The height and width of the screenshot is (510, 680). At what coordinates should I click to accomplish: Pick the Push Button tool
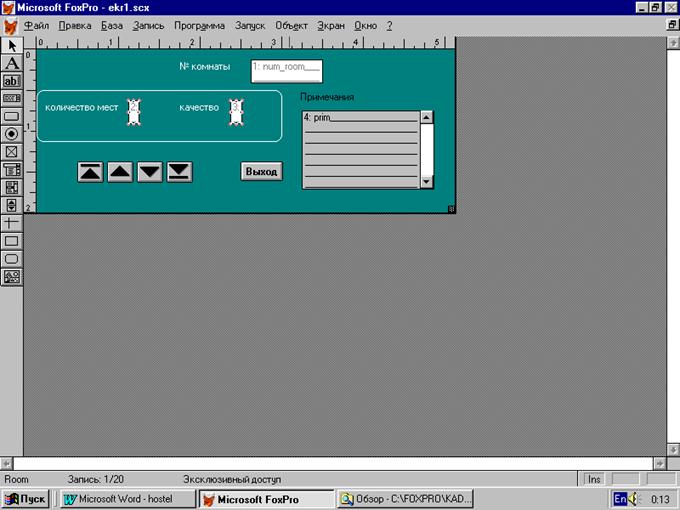[11, 116]
